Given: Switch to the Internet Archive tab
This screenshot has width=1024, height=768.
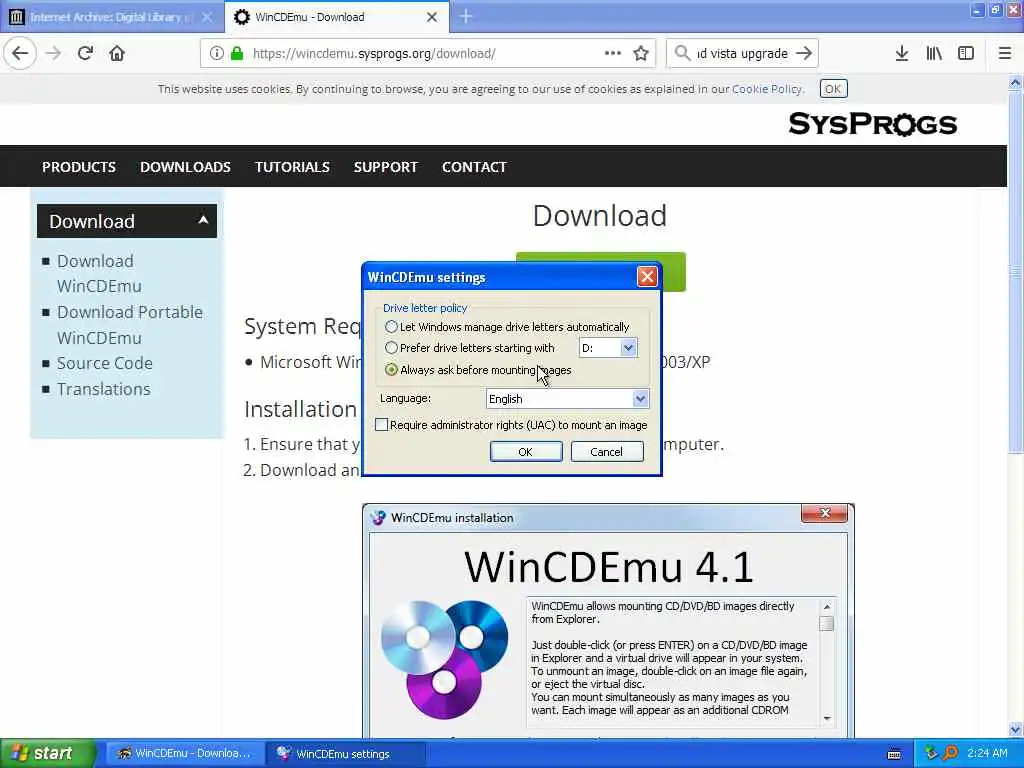Looking at the screenshot, I should pyautogui.click(x=112, y=17).
